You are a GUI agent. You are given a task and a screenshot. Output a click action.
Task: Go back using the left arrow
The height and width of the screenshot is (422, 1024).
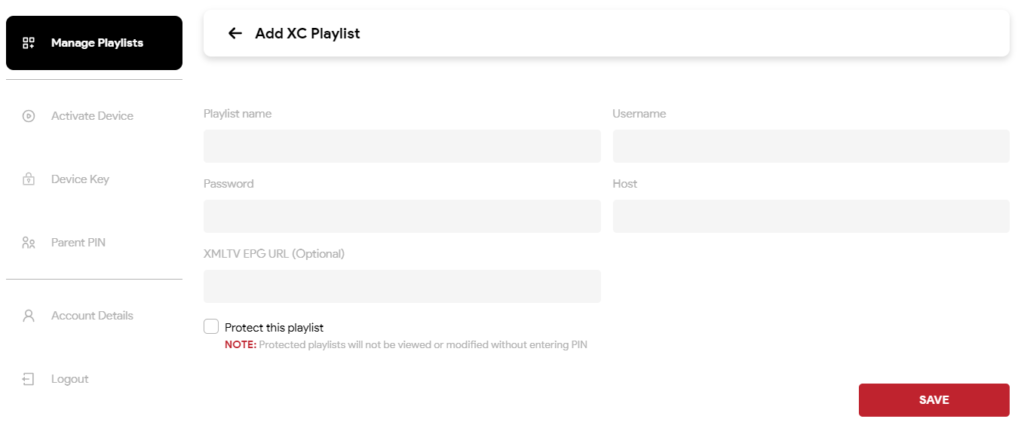coord(235,34)
